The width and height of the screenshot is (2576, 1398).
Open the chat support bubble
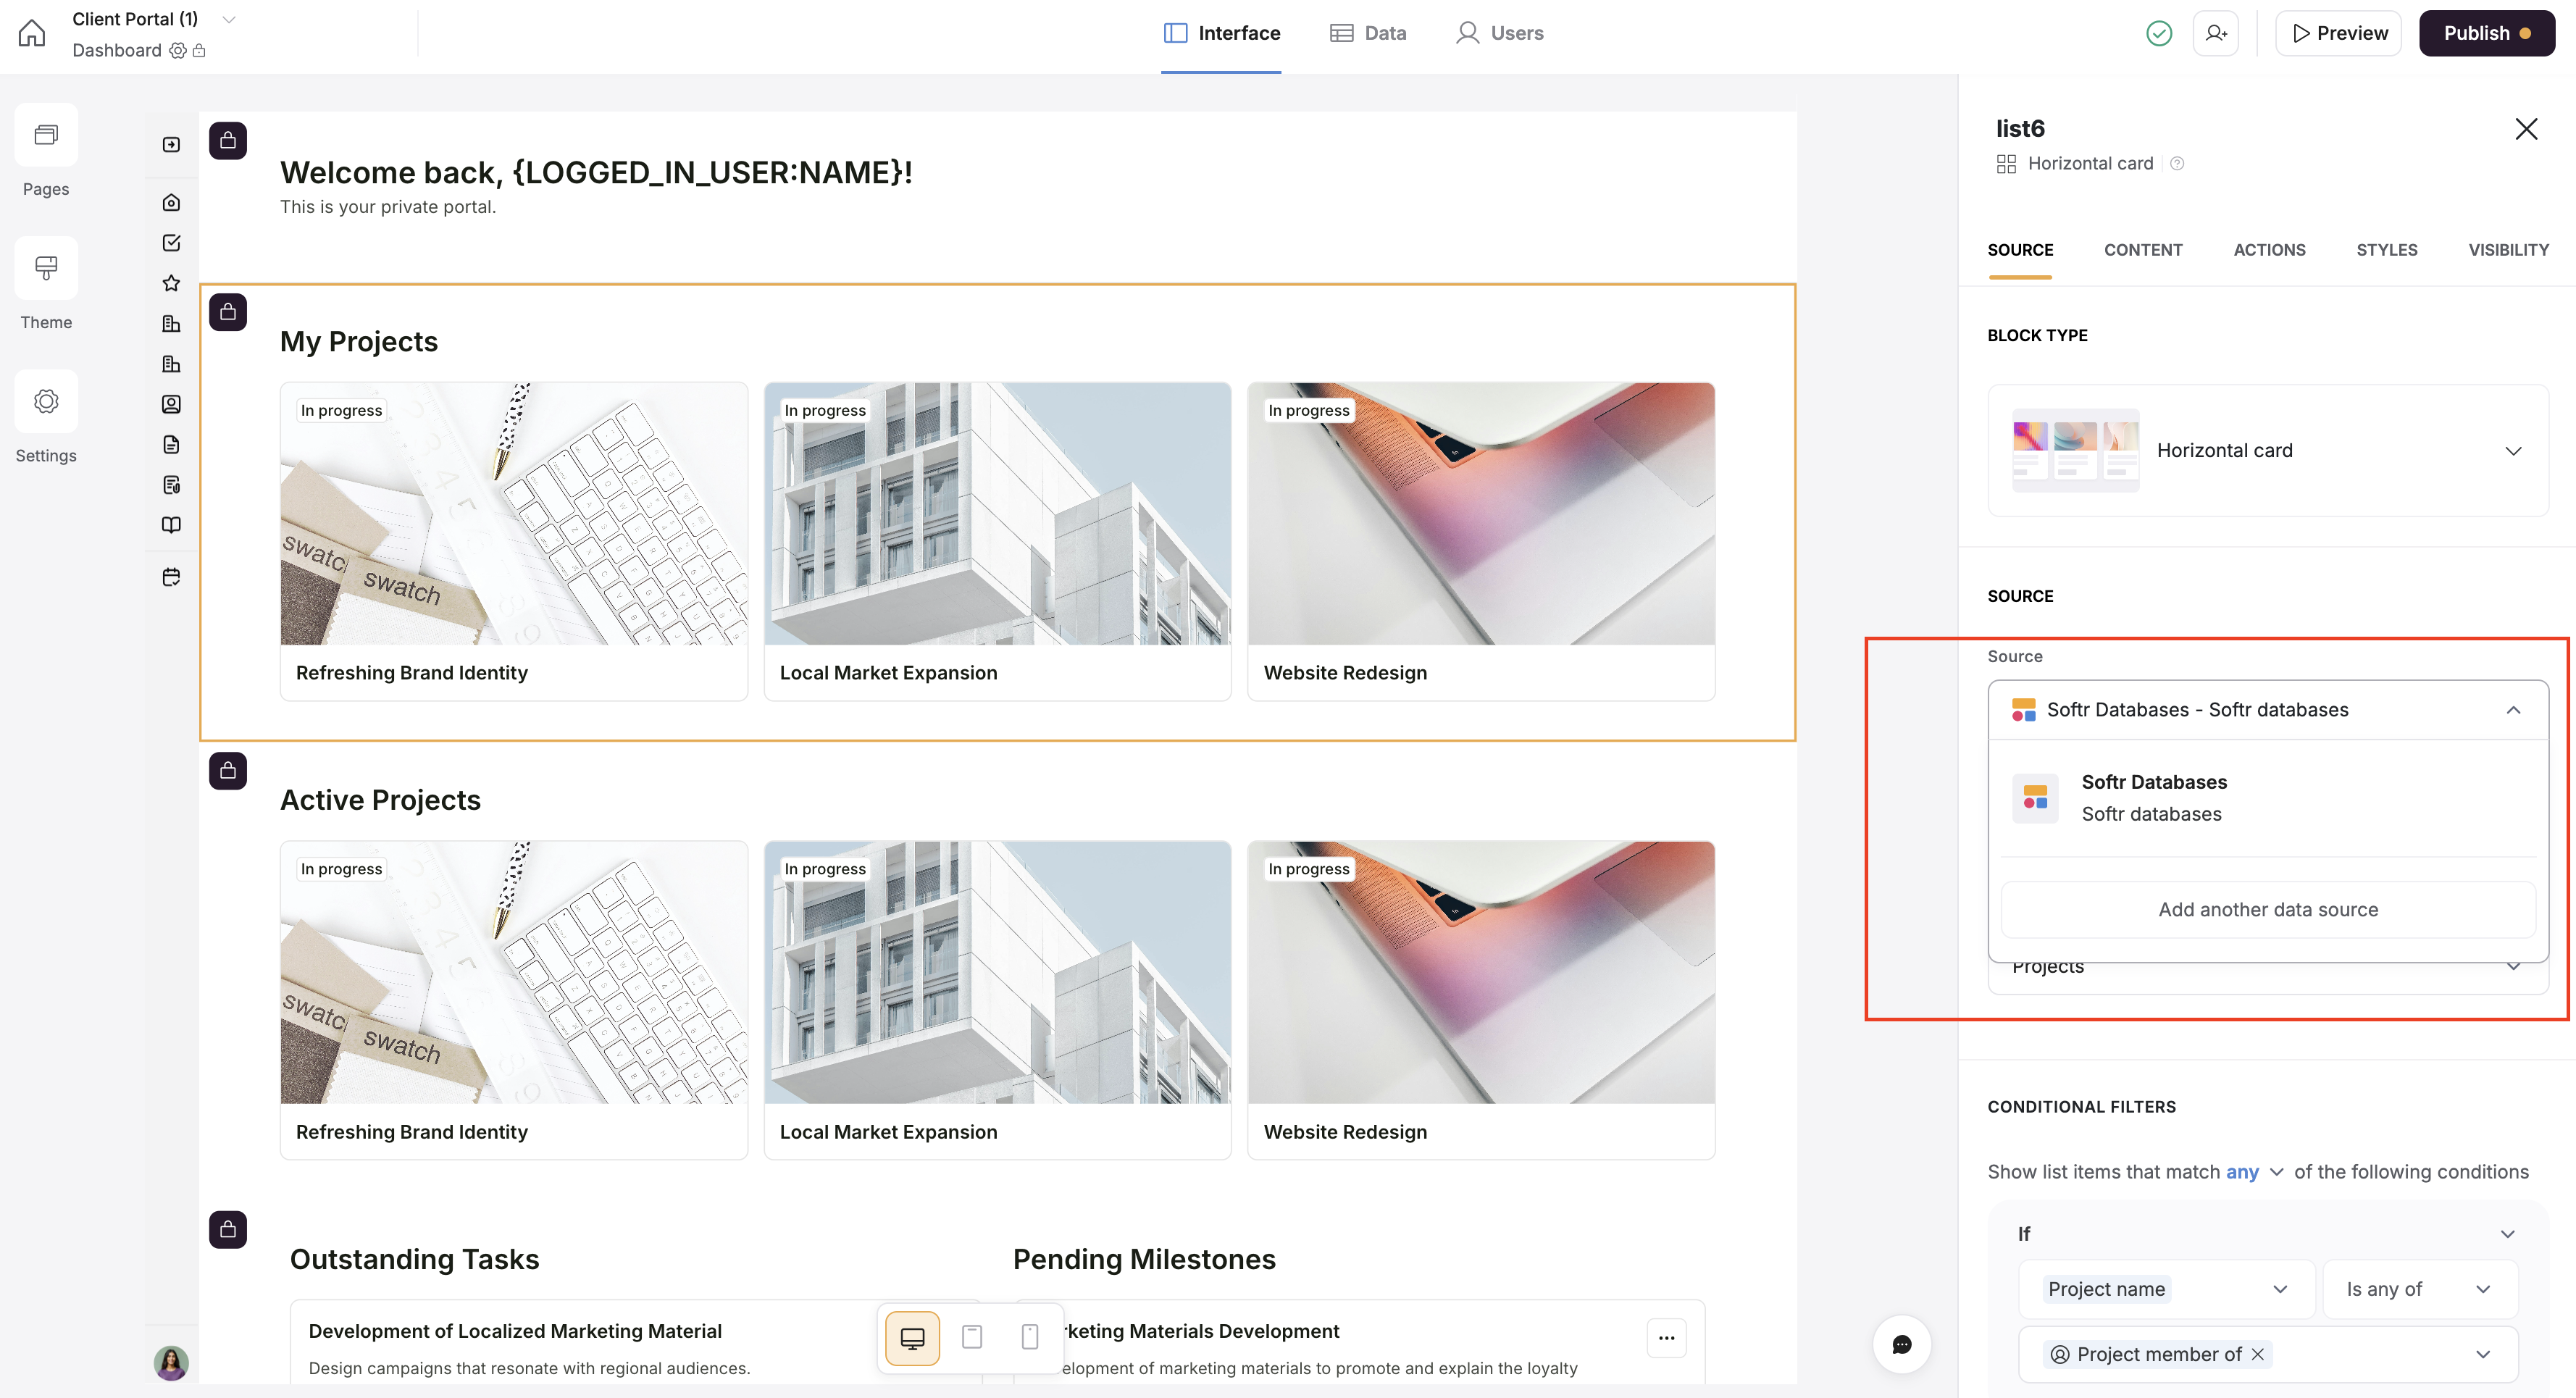coord(1901,1344)
